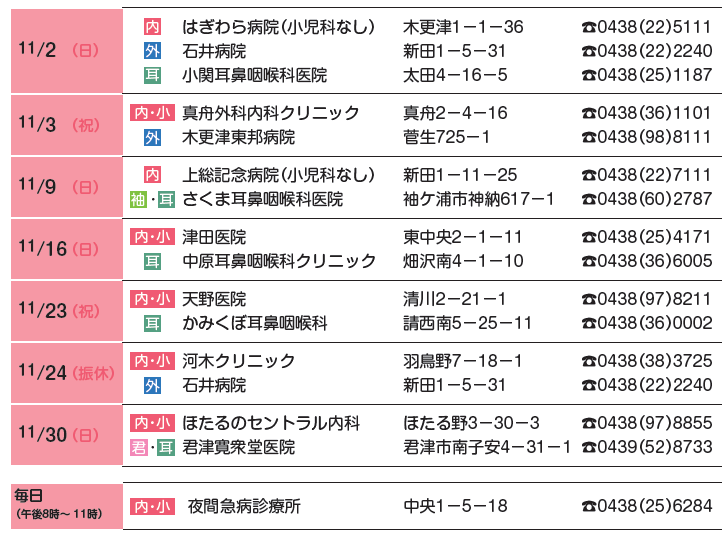The height and width of the screenshot is (536, 728).
Task: Tap the phone icon beside 0438(98)8111
Action: [x=588, y=138]
